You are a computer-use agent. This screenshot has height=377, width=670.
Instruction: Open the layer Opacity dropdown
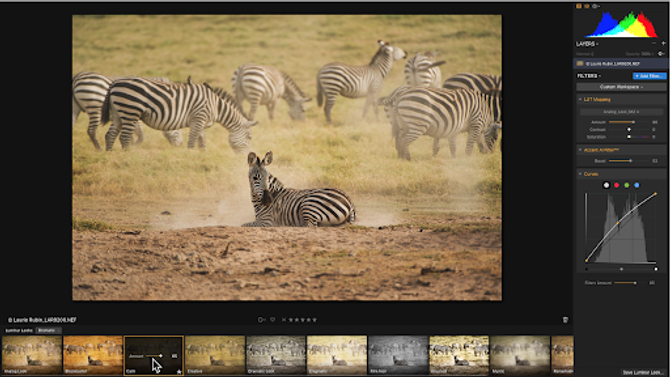click(640, 54)
